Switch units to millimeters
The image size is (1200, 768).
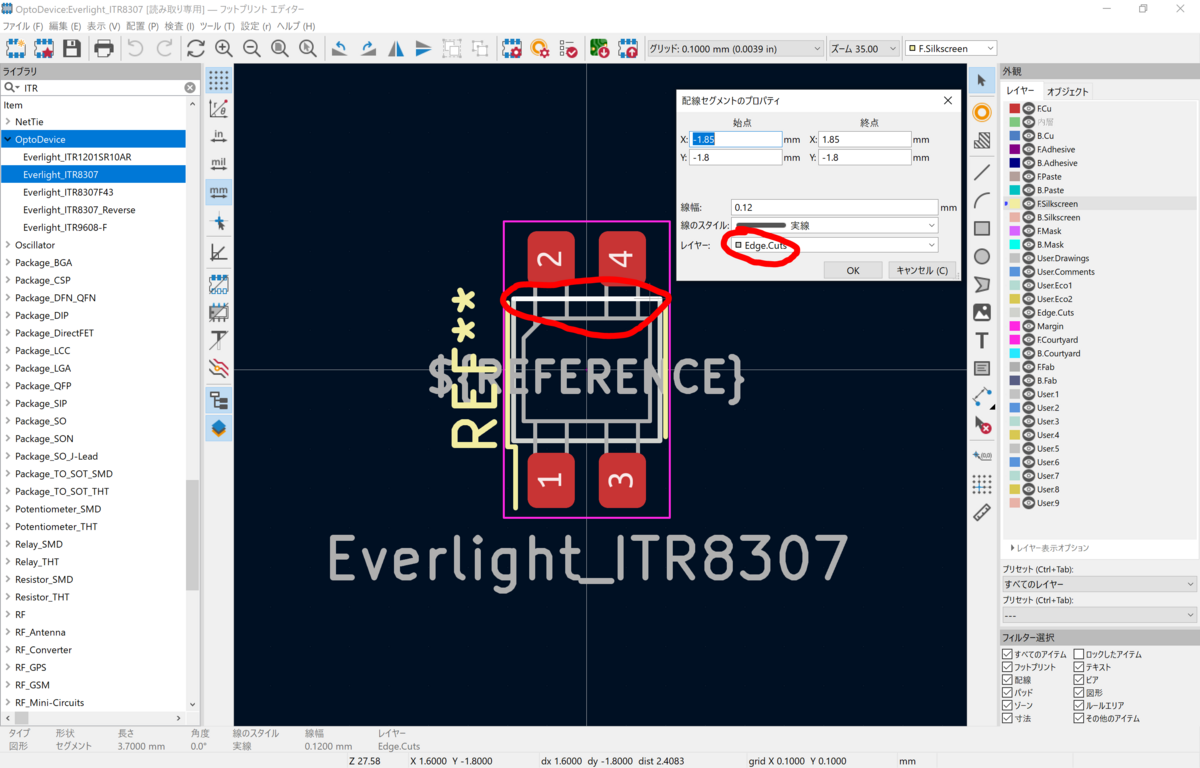[x=218, y=191]
